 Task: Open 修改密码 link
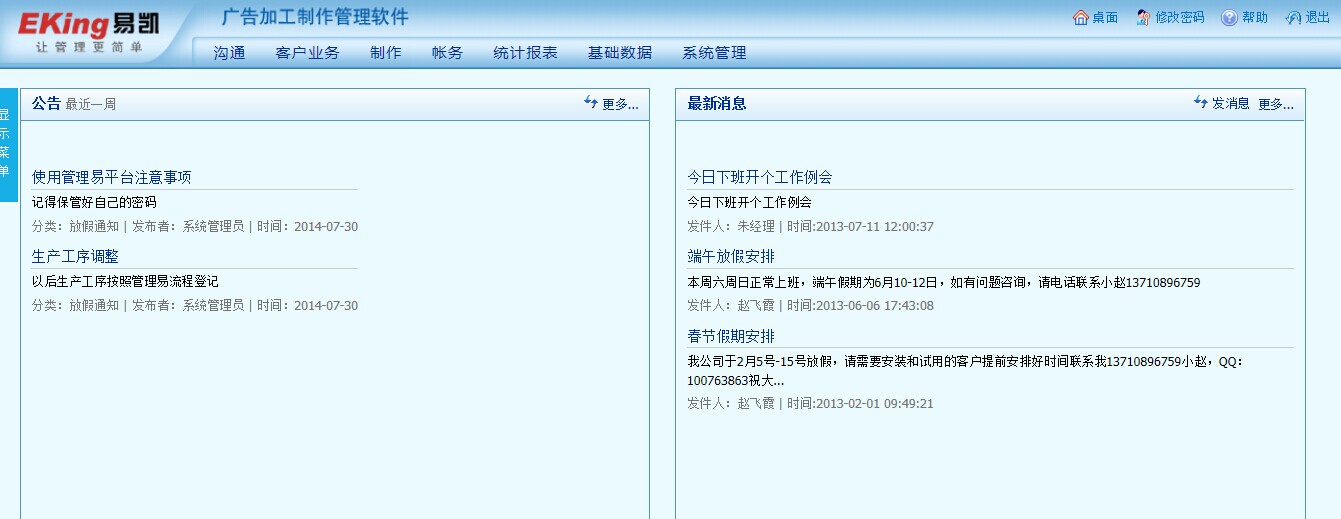click(1180, 17)
